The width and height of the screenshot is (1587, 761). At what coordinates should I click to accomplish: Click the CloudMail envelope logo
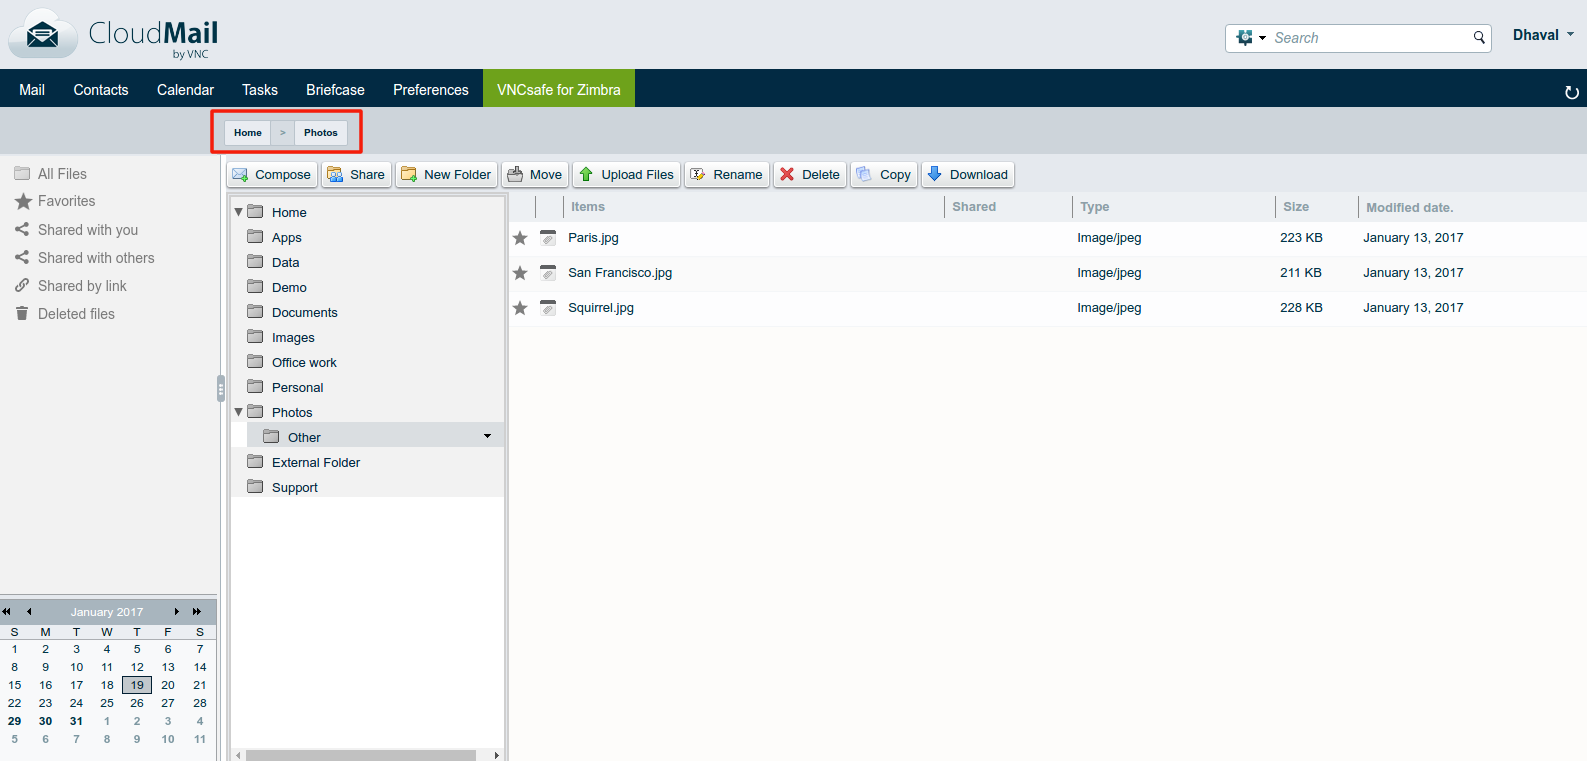(x=43, y=35)
